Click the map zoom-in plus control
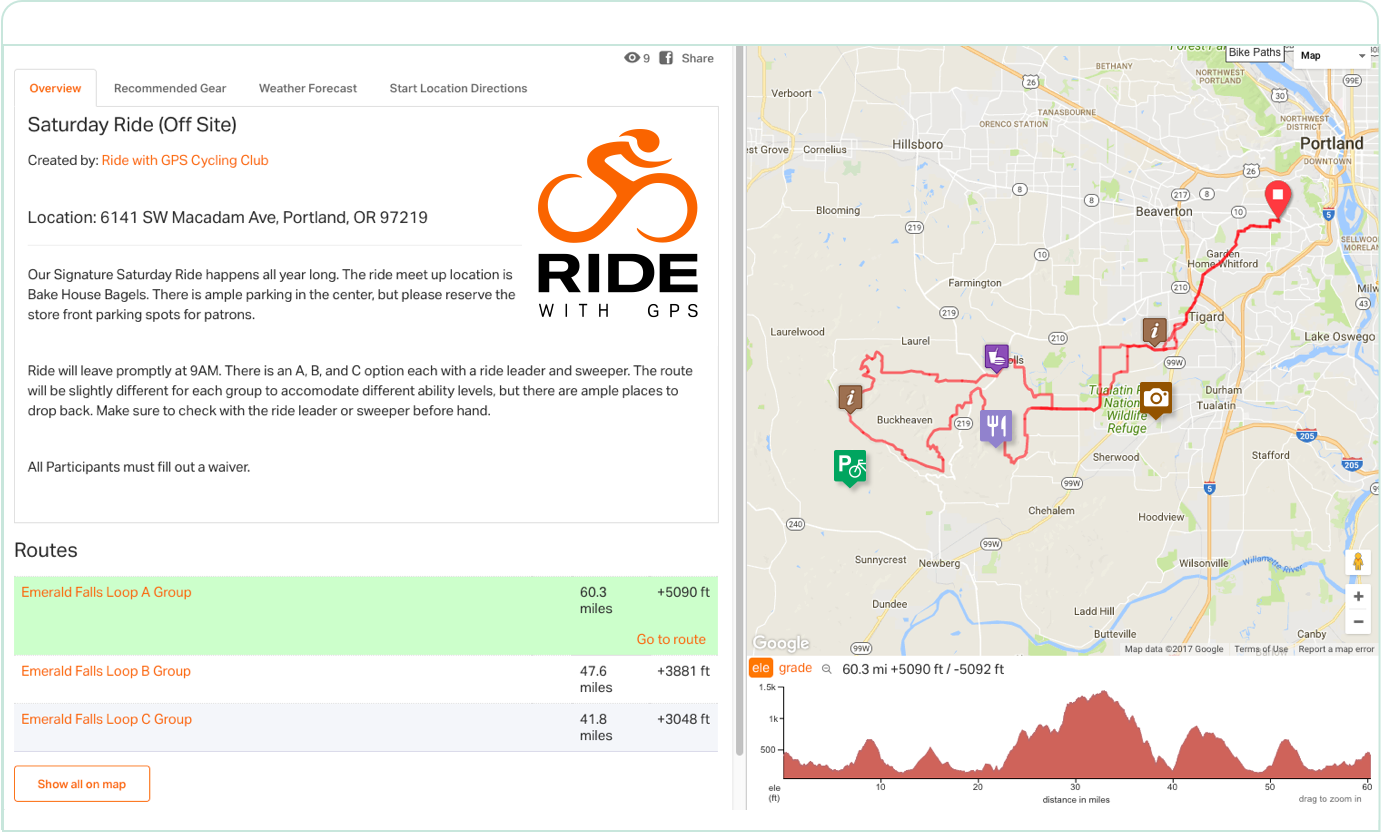1382x832 pixels. tap(1358, 596)
